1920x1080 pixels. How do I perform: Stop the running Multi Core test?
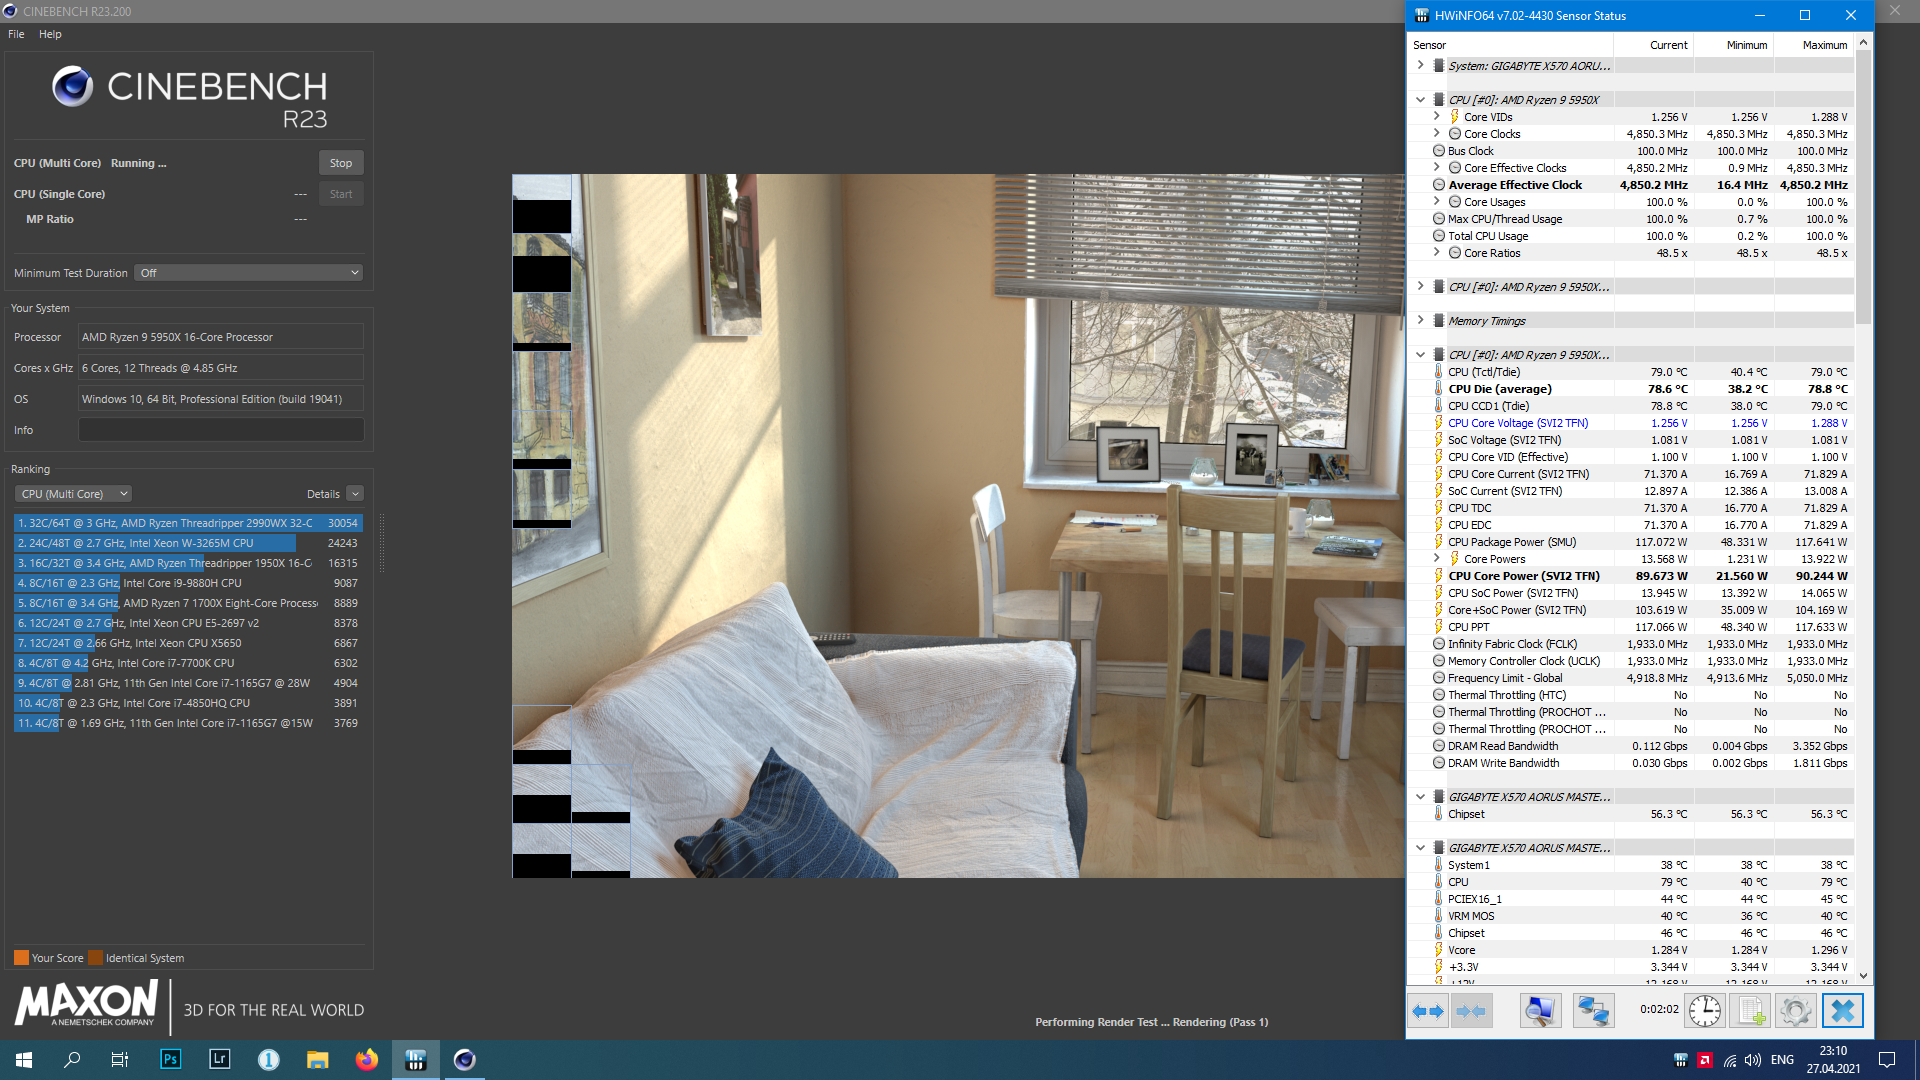point(341,163)
